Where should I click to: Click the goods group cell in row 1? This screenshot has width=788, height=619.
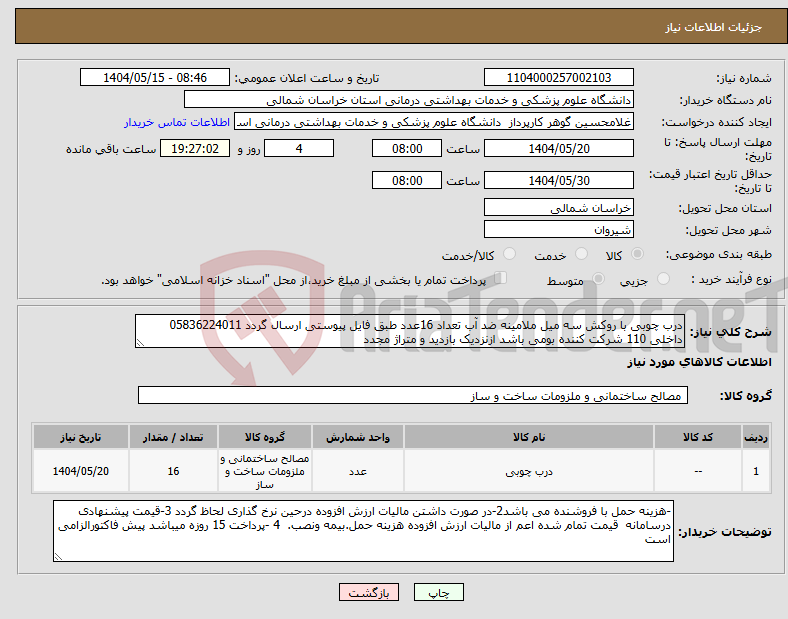[265, 471]
